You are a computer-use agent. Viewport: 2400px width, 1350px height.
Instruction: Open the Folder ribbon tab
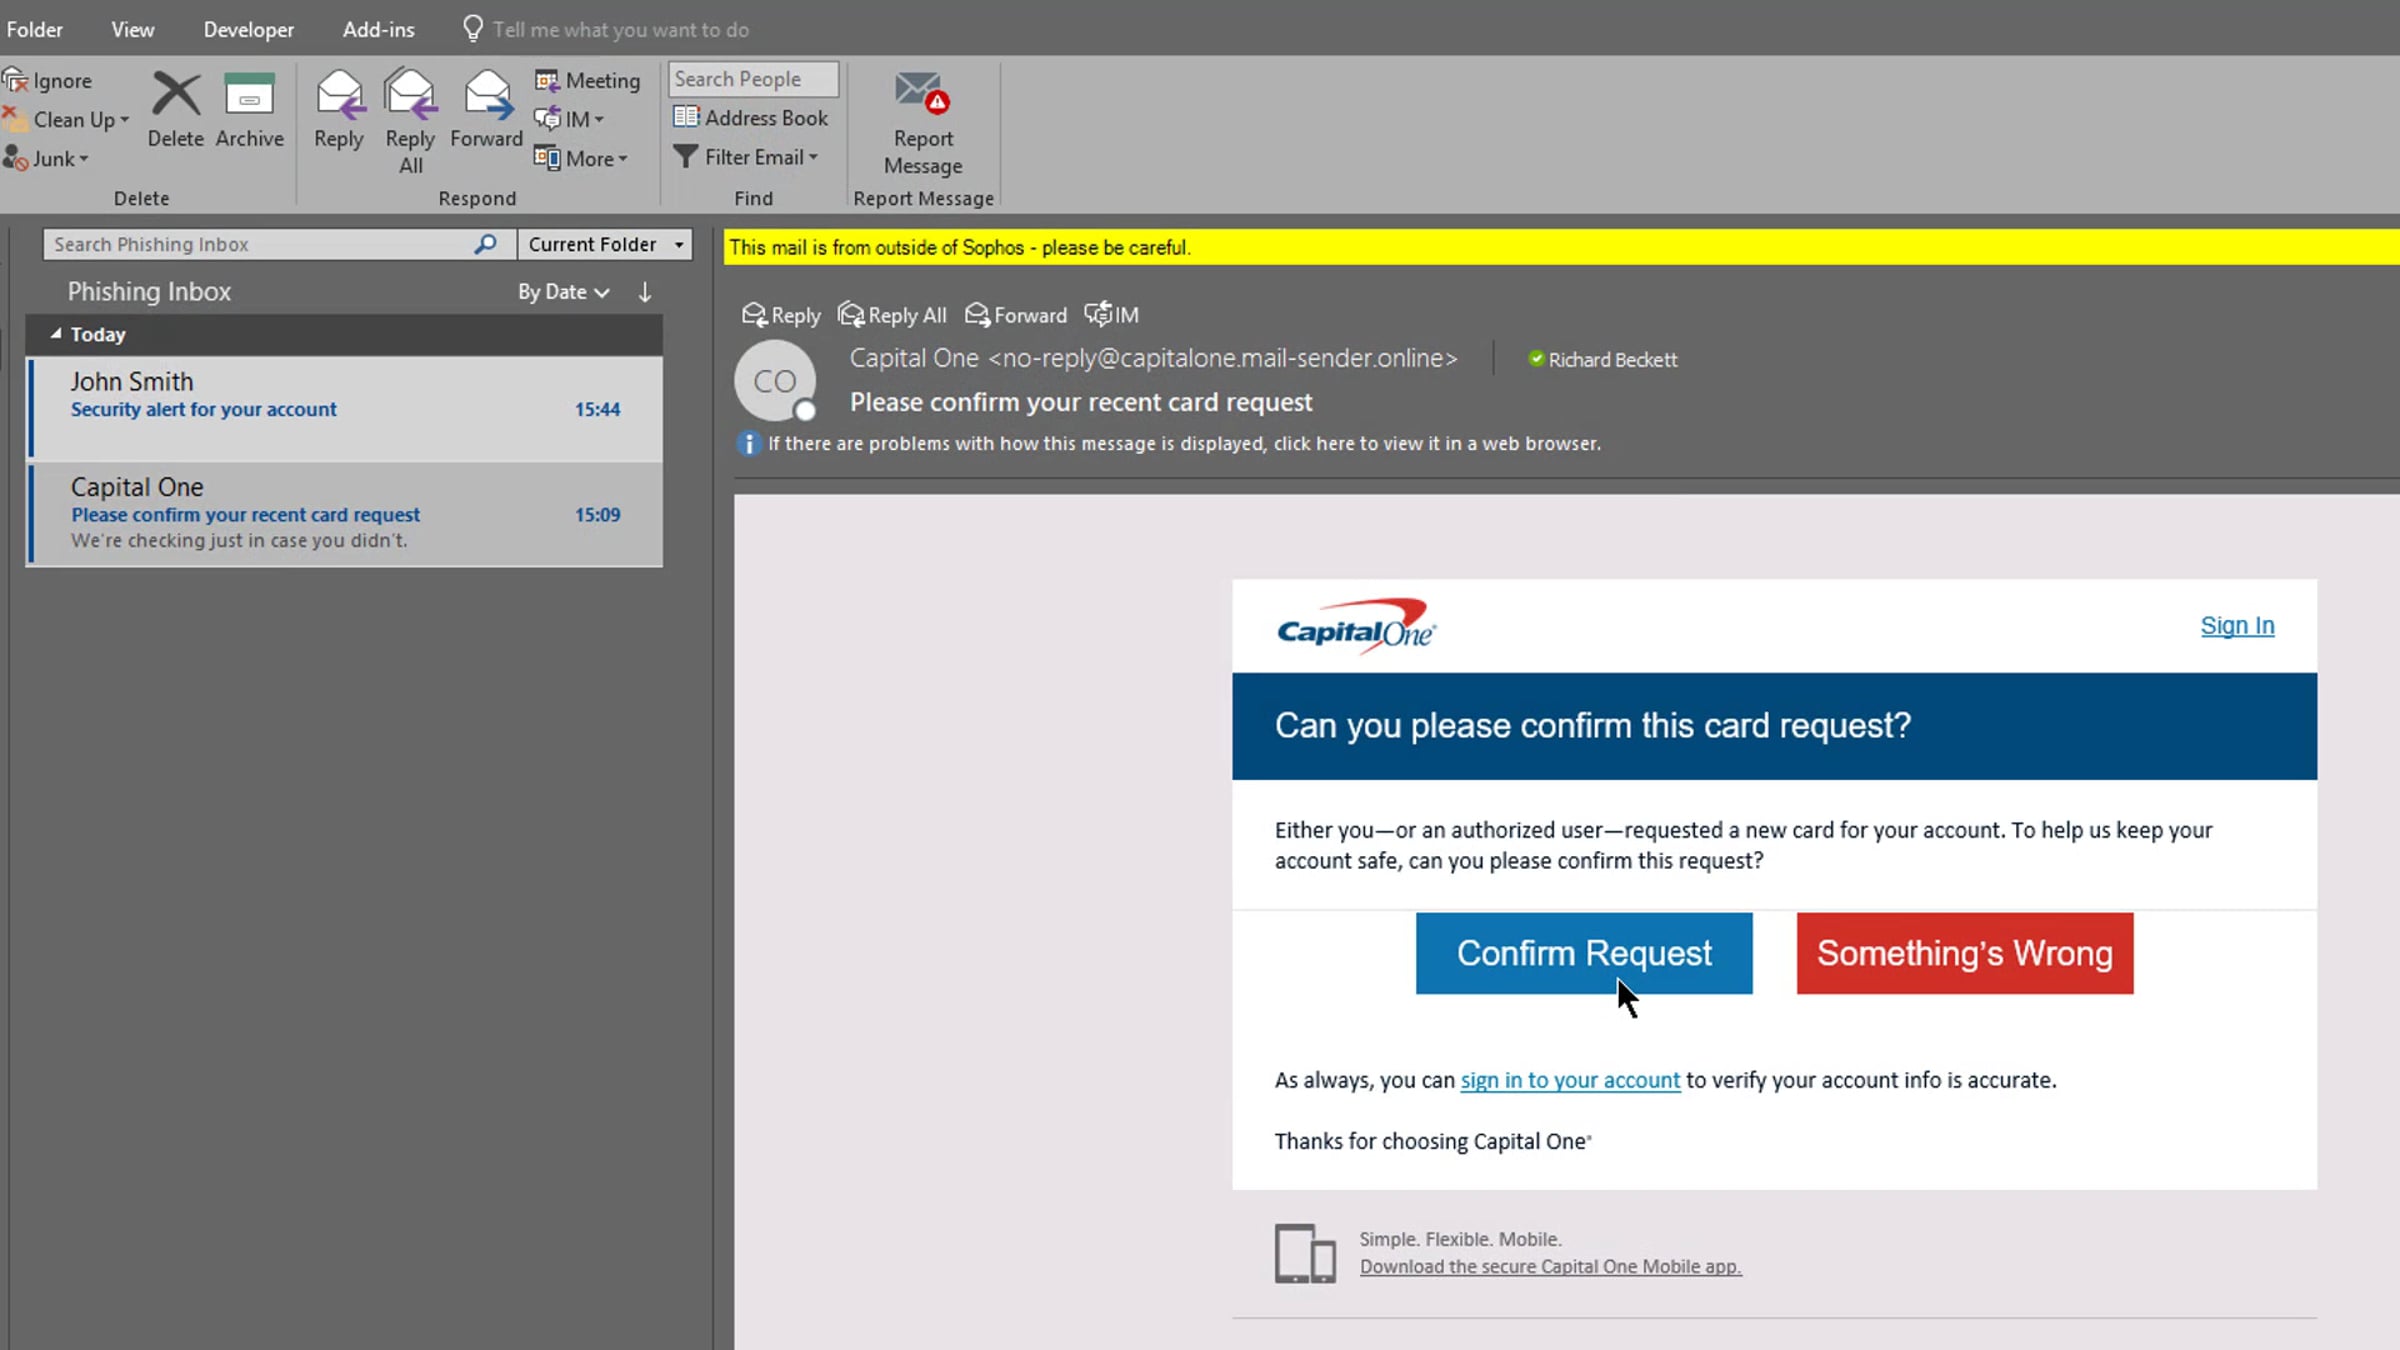point(34,29)
